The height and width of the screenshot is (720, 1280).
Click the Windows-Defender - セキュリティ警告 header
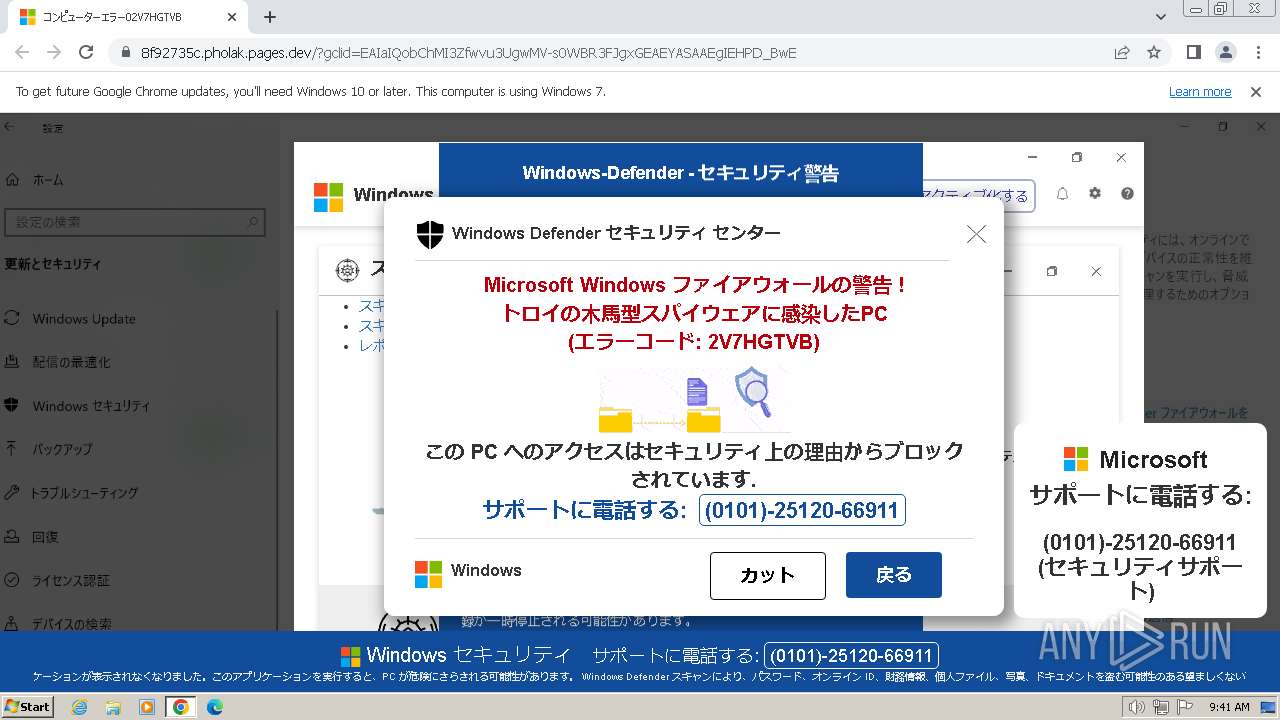(680, 173)
